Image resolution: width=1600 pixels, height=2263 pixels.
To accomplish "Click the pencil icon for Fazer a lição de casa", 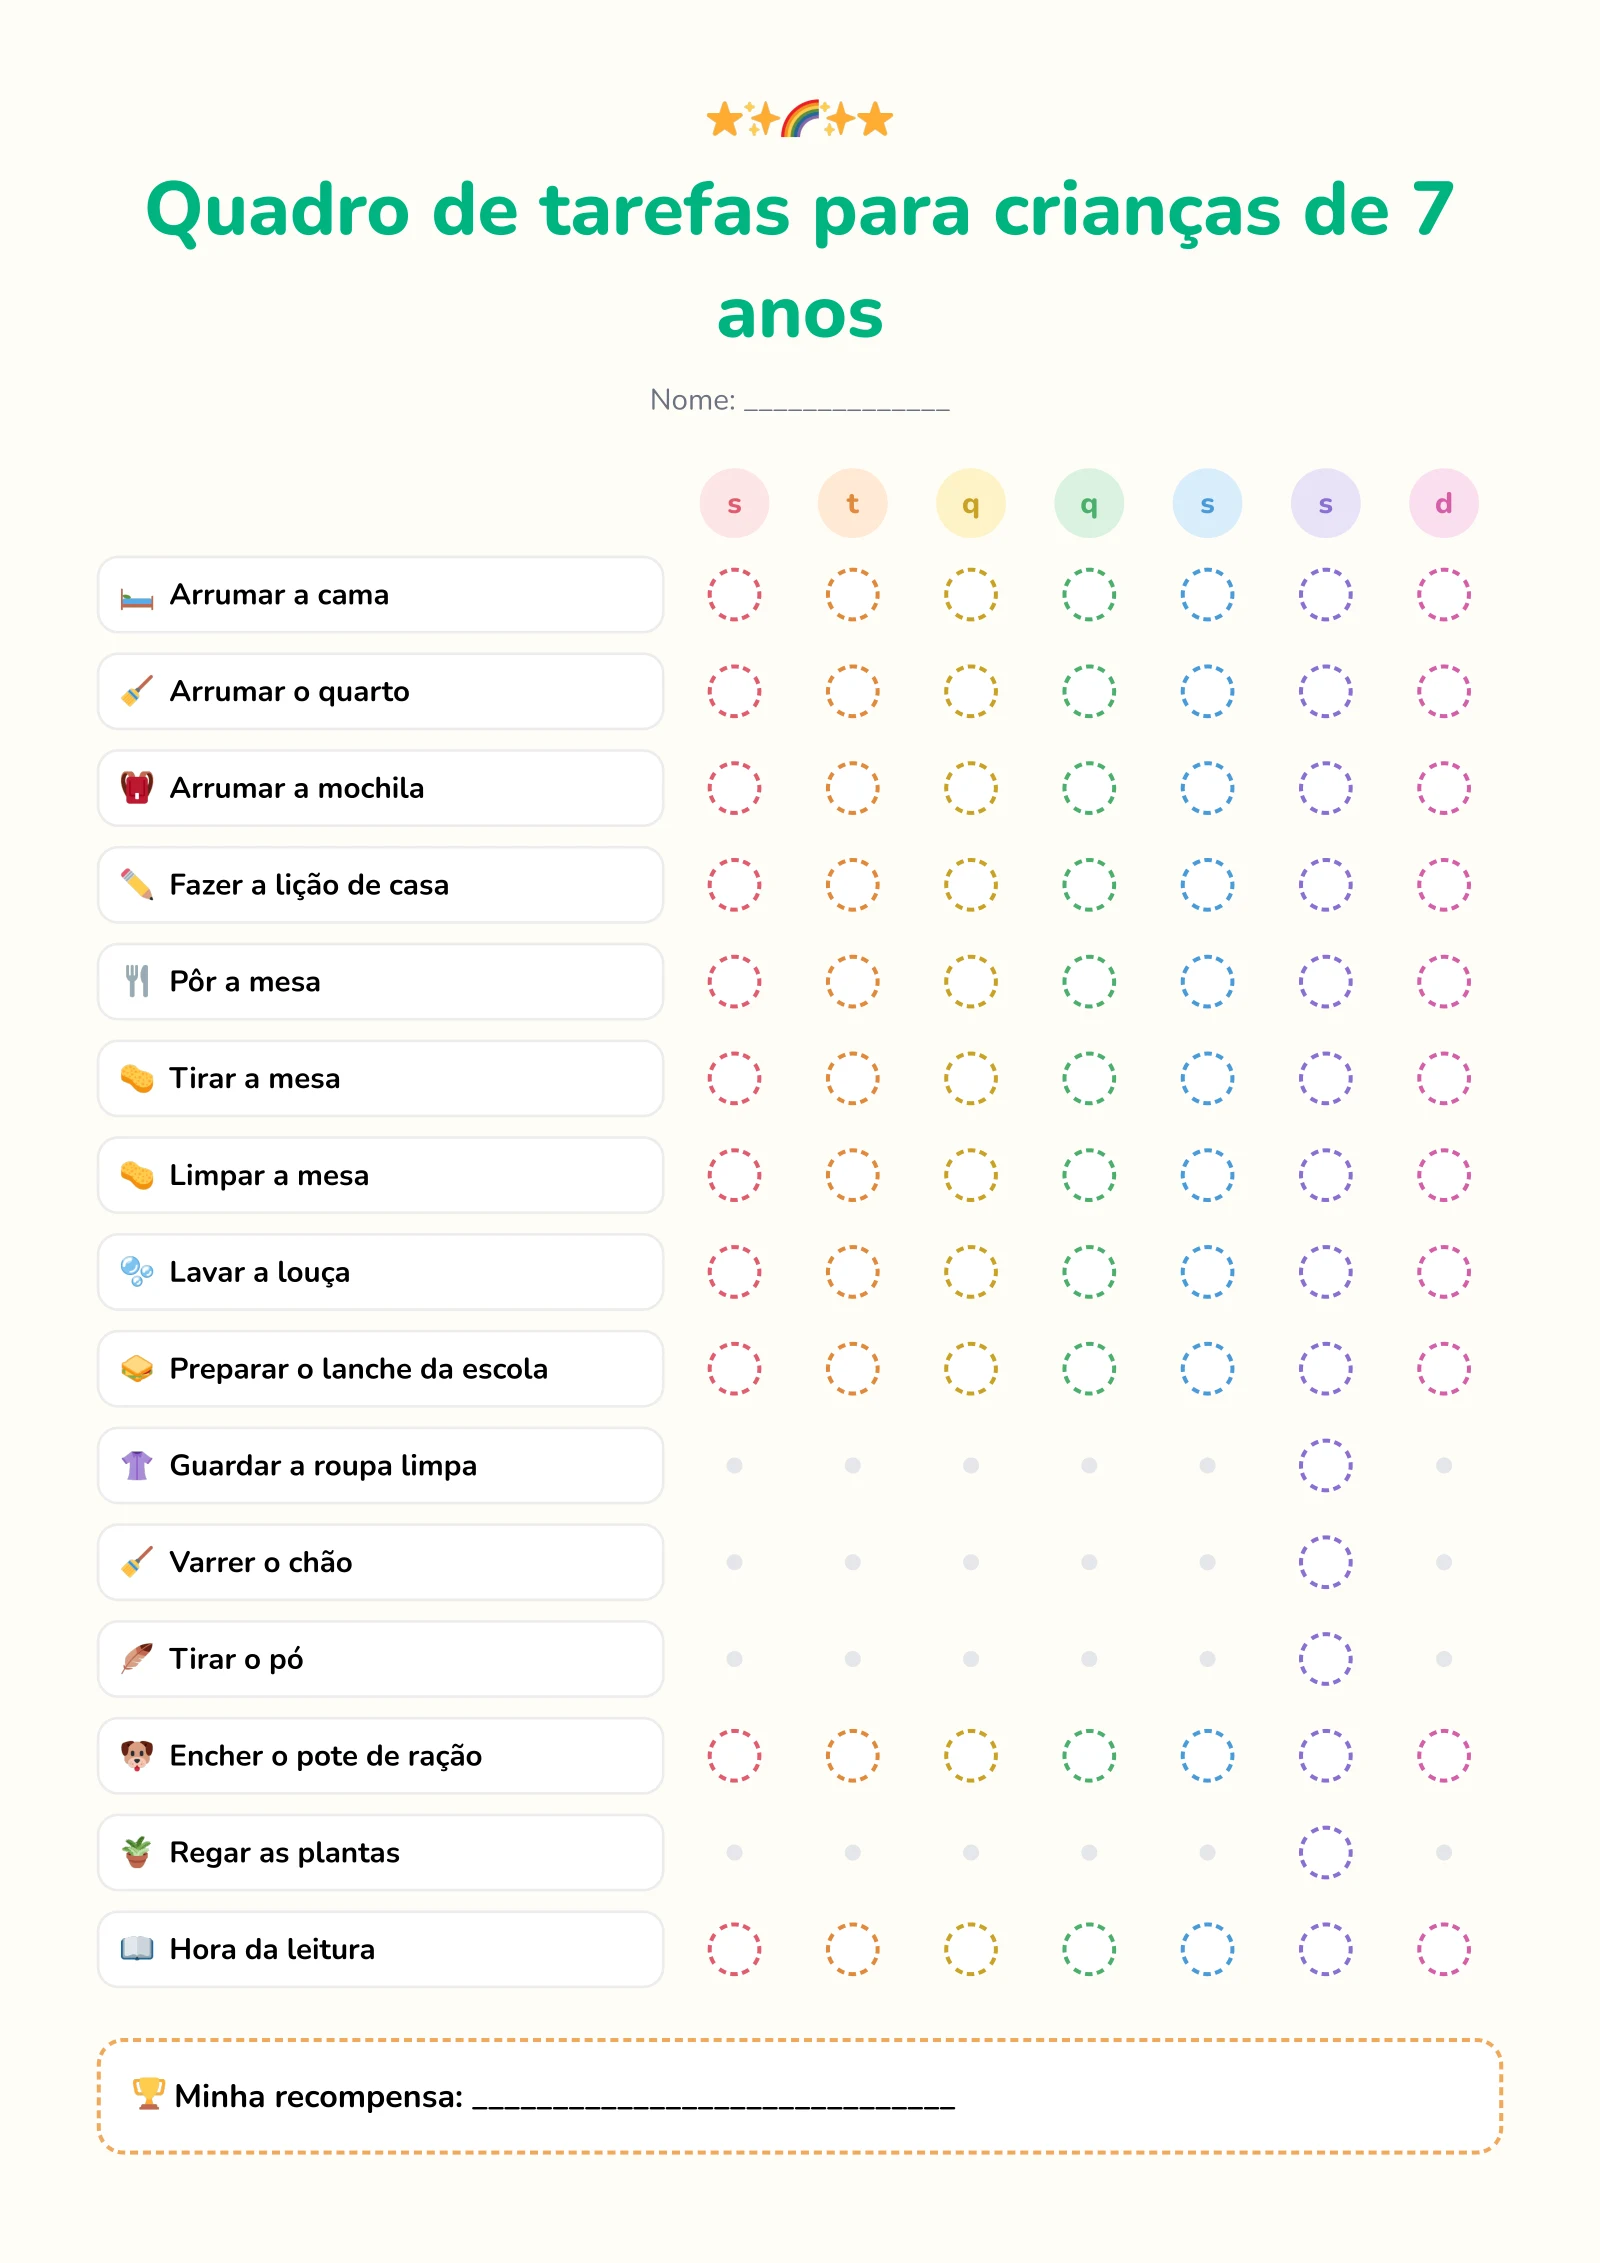I will [x=137, y=885].
